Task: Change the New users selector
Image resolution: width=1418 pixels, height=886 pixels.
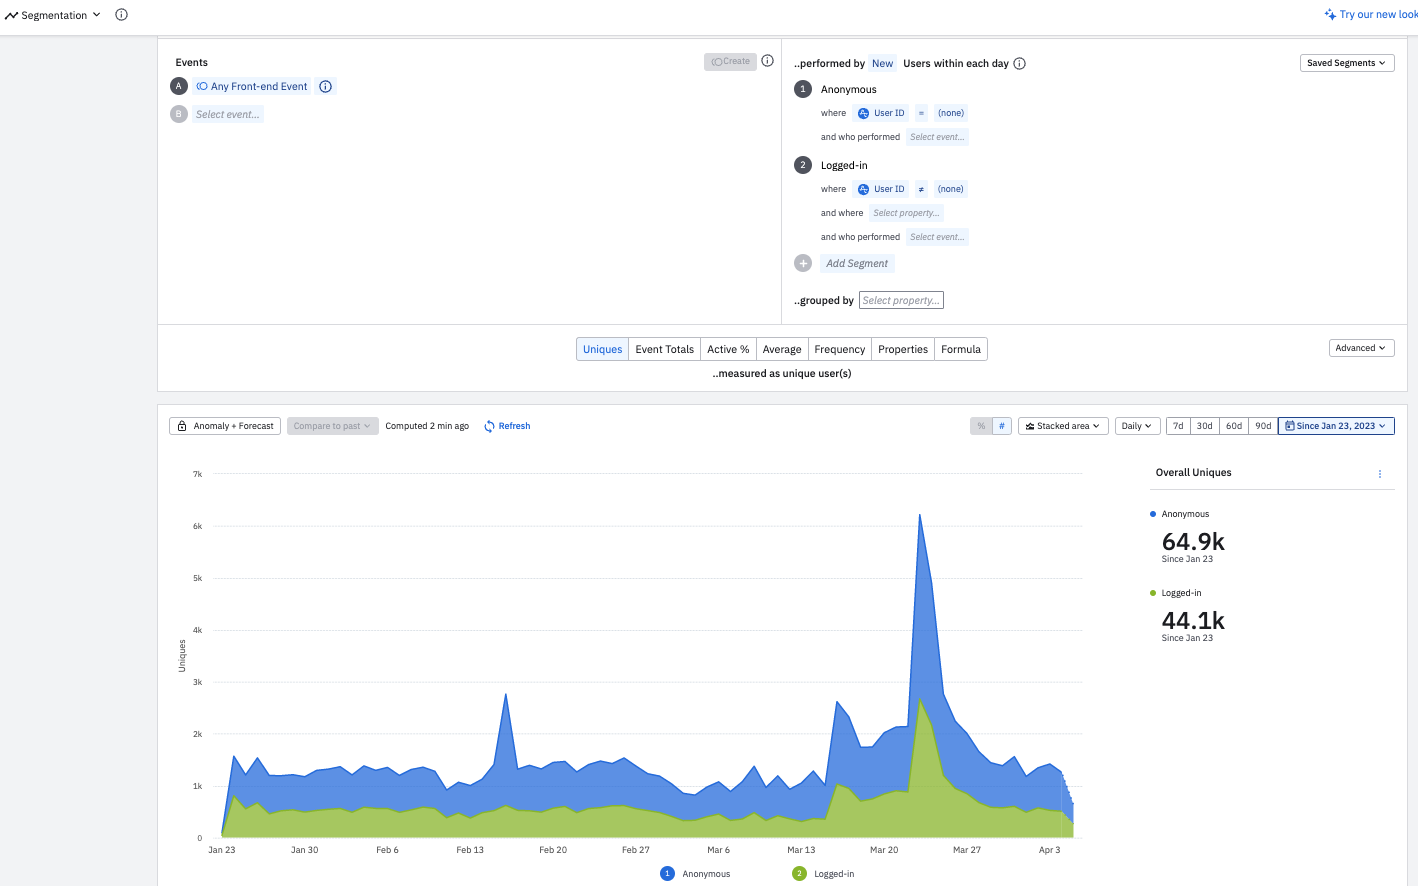Action: [882, 63]
